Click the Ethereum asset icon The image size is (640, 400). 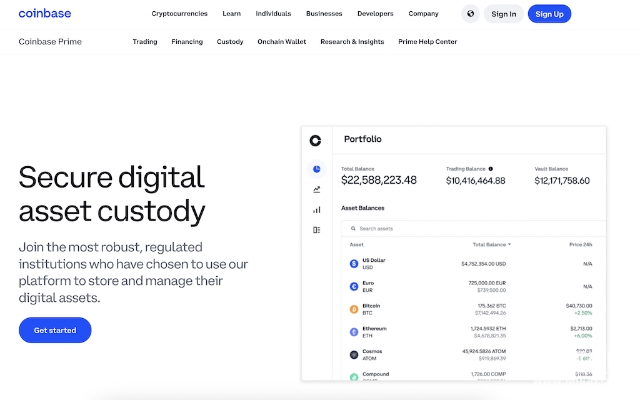(x=354, y=332)
